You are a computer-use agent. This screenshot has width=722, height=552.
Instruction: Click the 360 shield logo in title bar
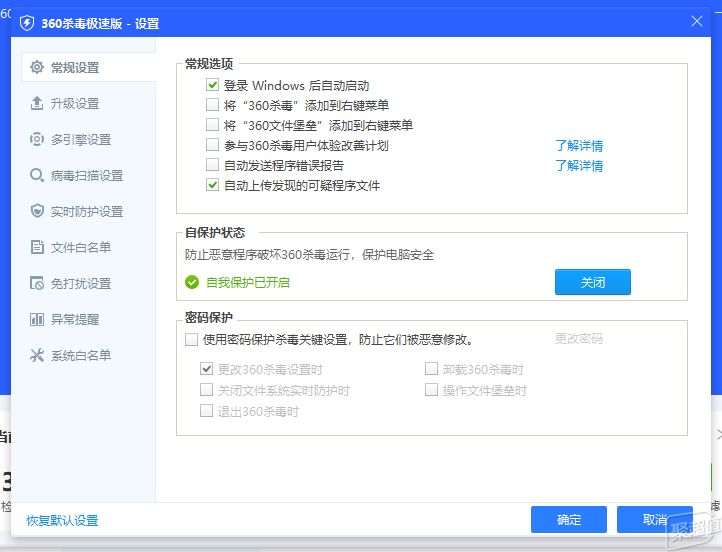tap(27, 23)
